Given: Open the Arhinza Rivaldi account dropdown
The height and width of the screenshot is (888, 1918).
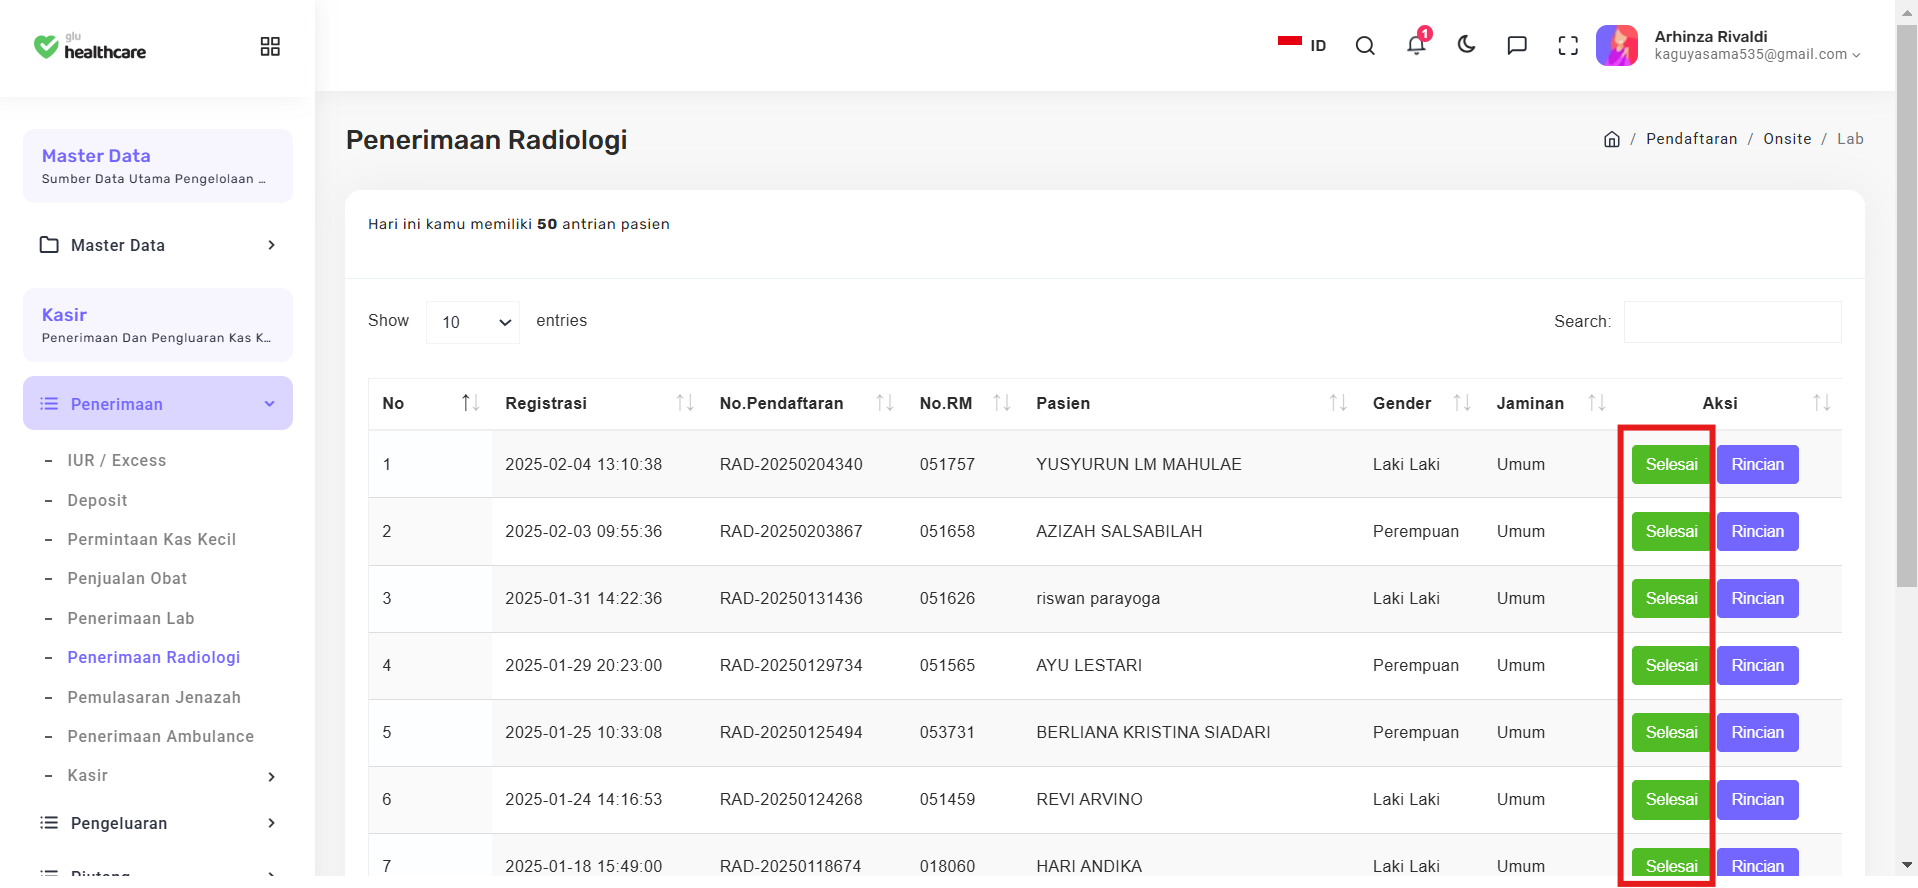Looking at the screenshot, I should tap(1757, 45).
